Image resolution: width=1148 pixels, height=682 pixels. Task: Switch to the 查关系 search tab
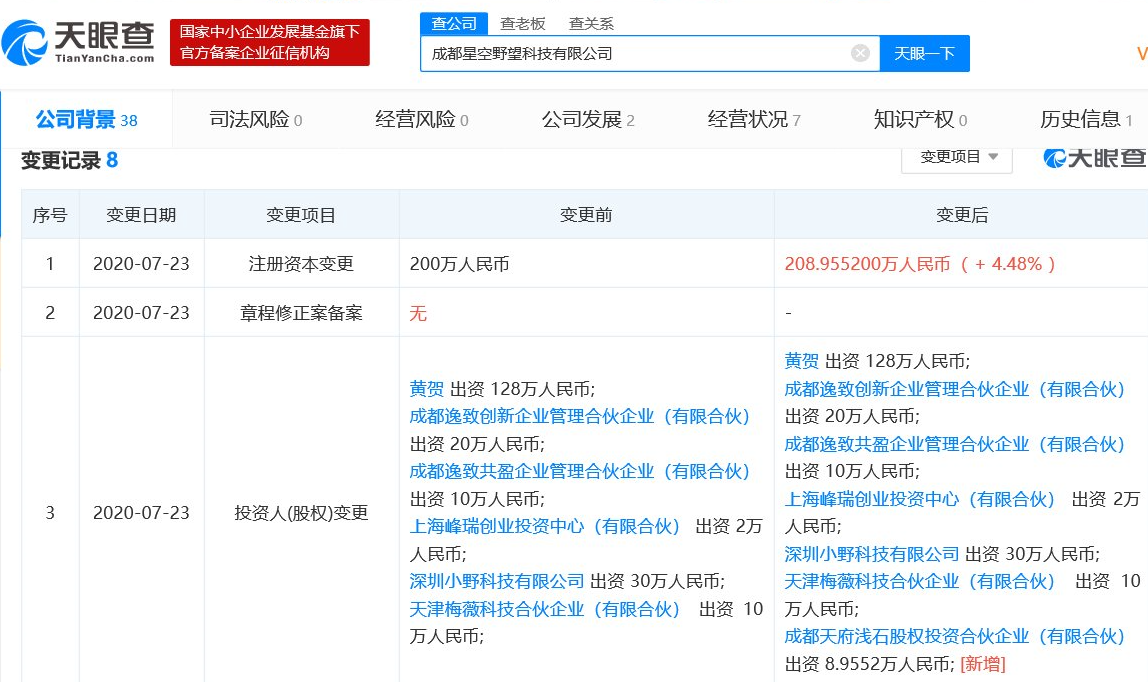tap(590, 22)
